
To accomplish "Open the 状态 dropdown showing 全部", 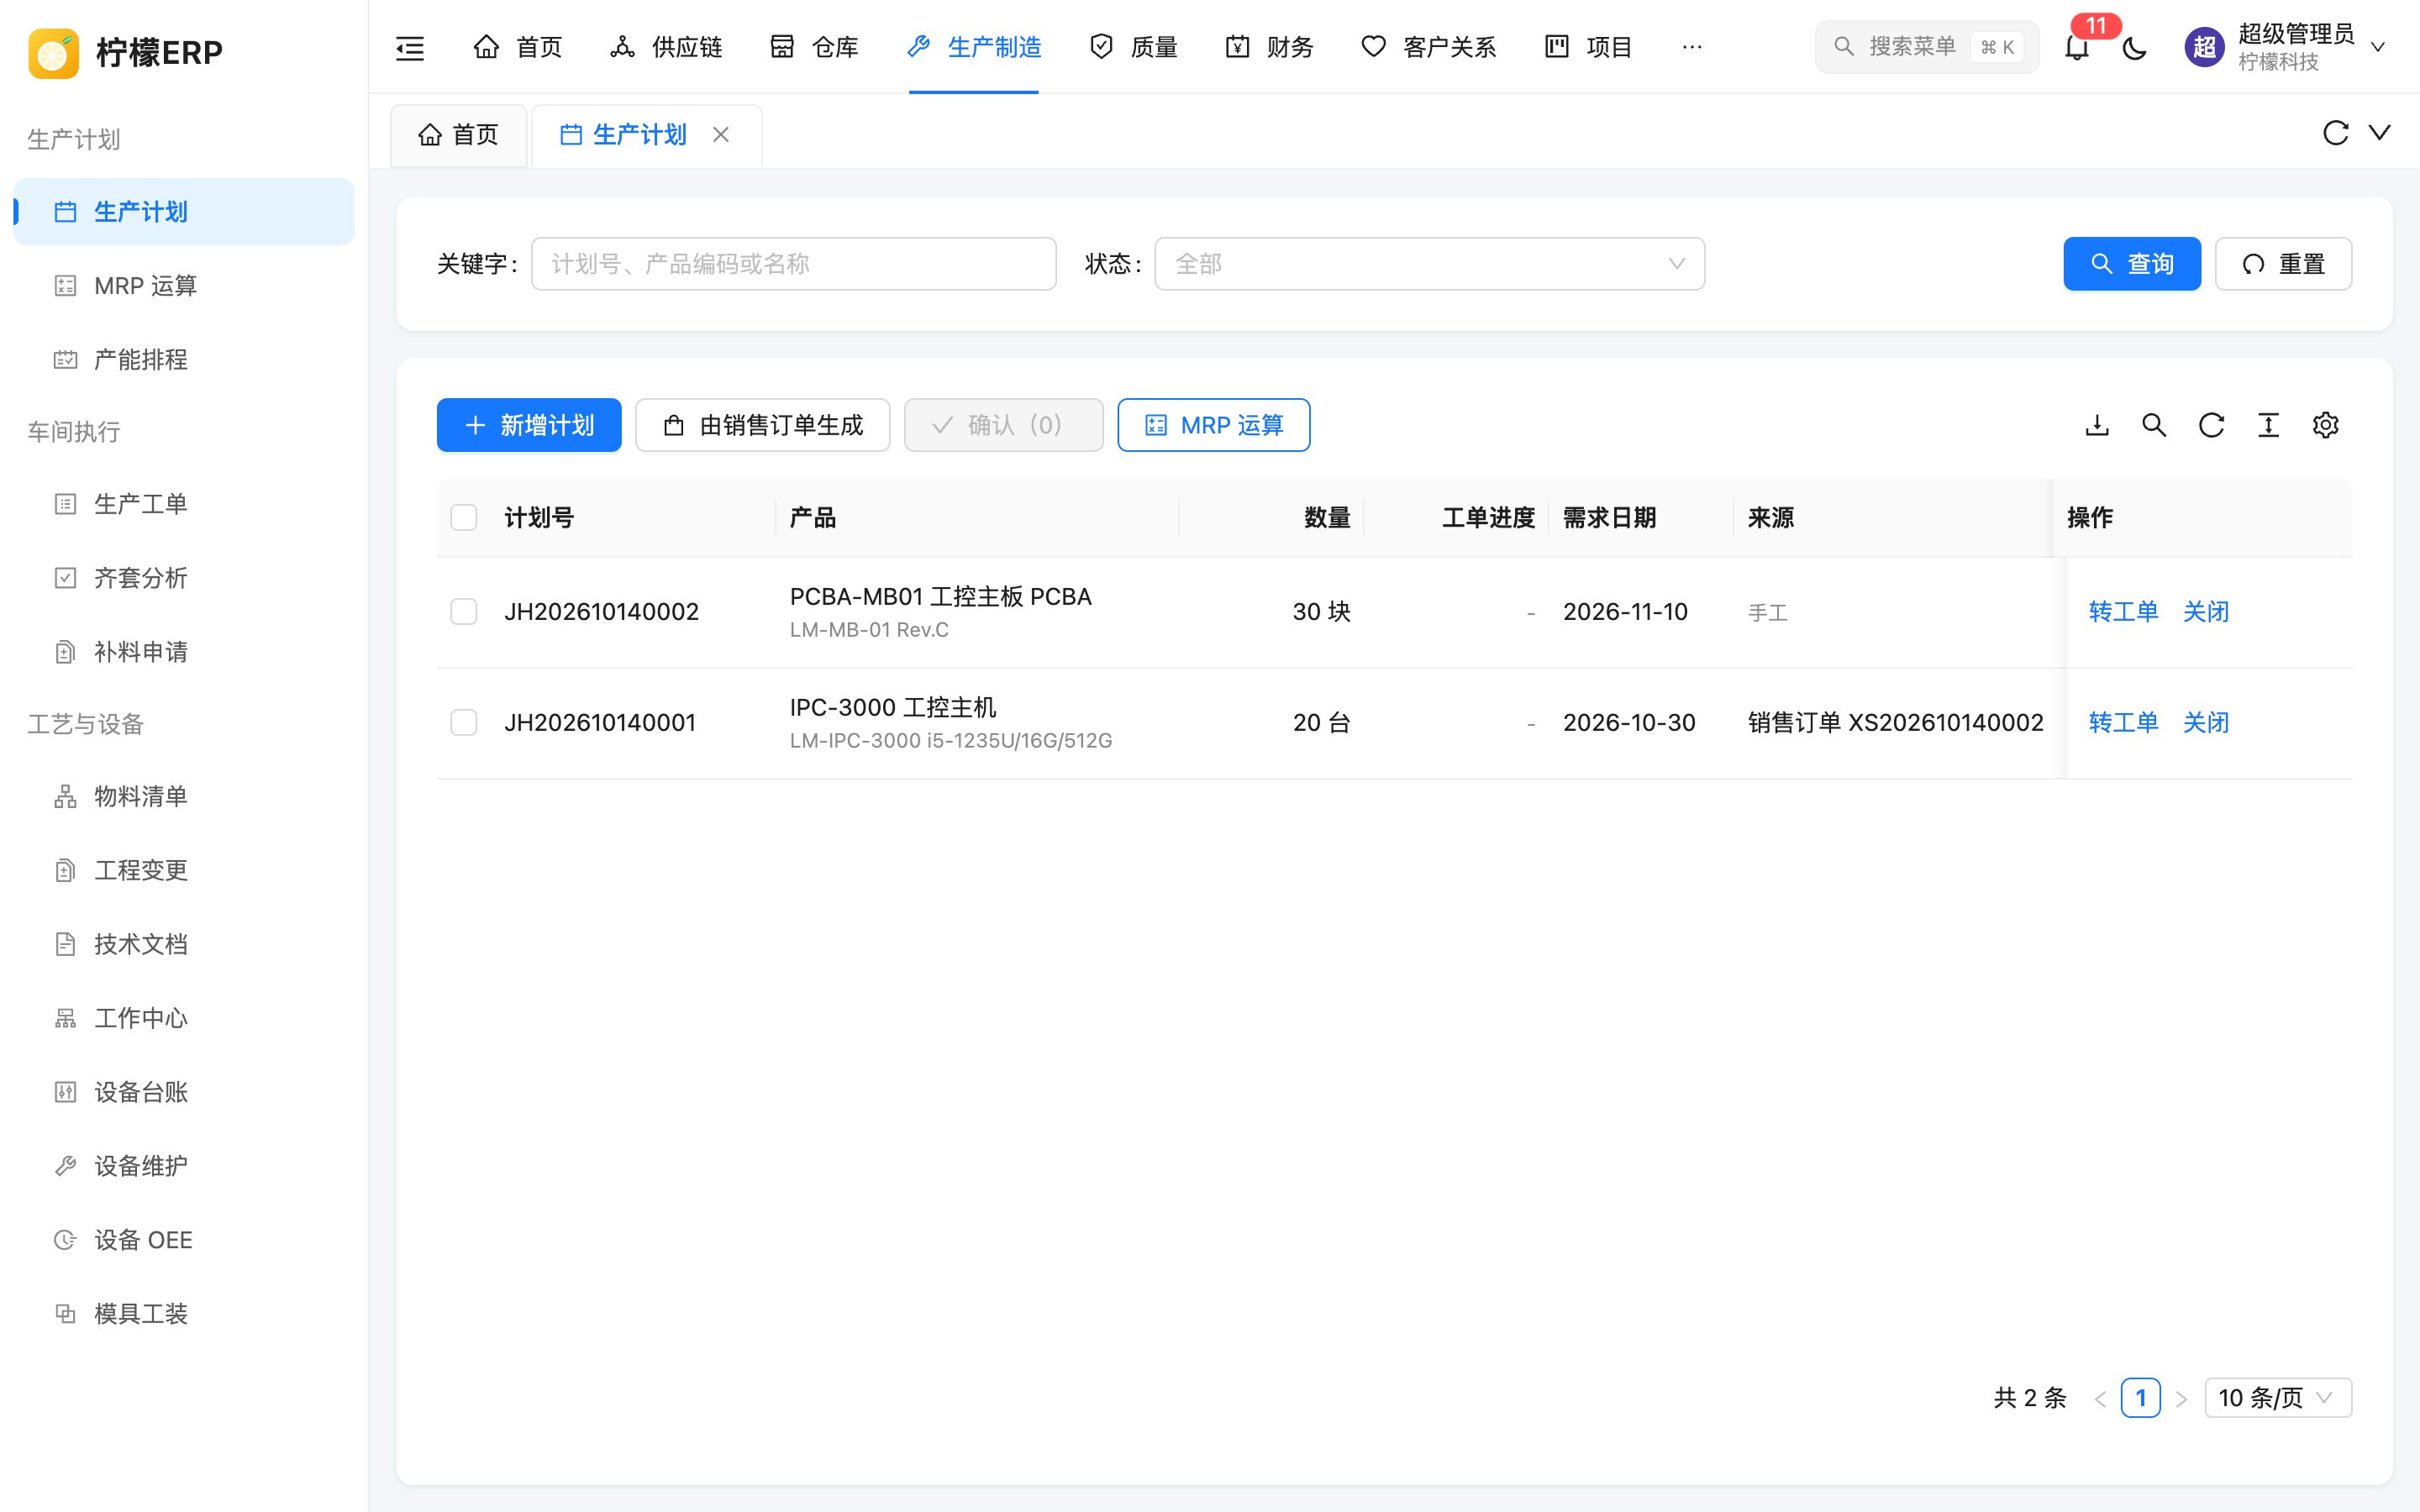I will [1429, 264].
